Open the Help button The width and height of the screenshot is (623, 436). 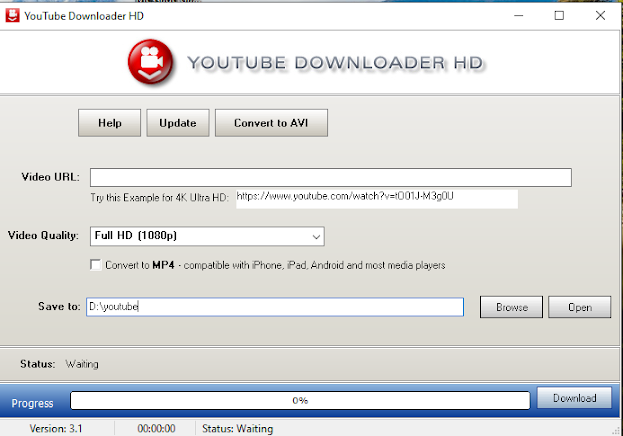109,123
